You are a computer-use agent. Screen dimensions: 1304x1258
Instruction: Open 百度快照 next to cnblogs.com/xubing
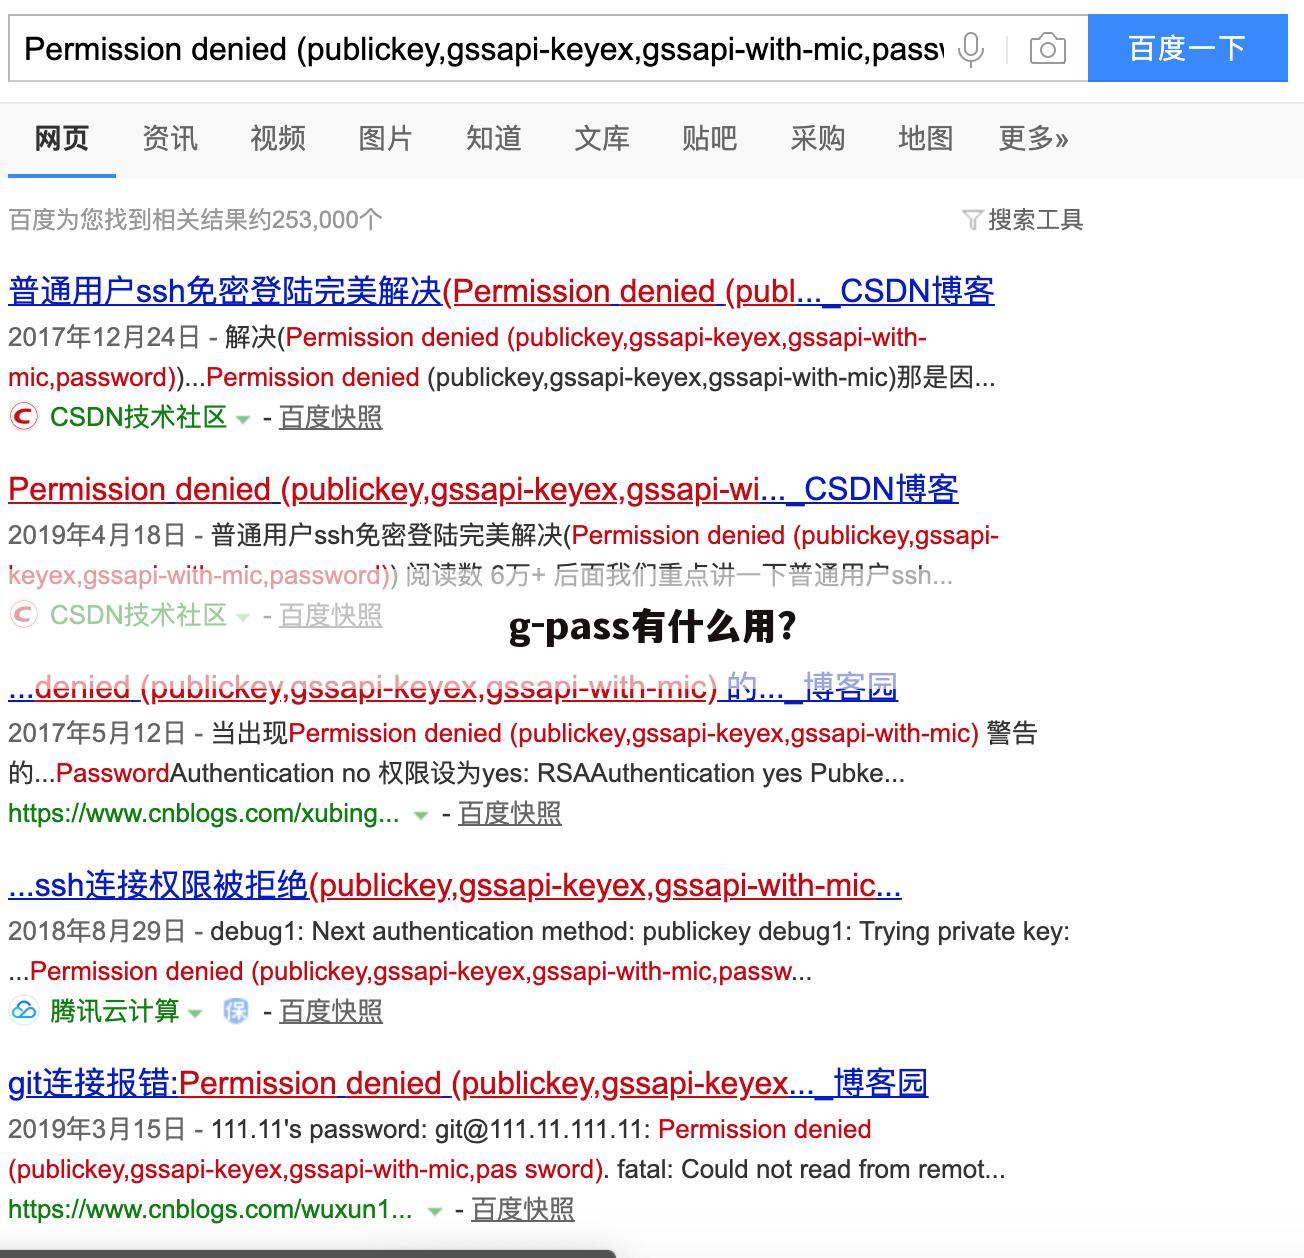point(510,813)
